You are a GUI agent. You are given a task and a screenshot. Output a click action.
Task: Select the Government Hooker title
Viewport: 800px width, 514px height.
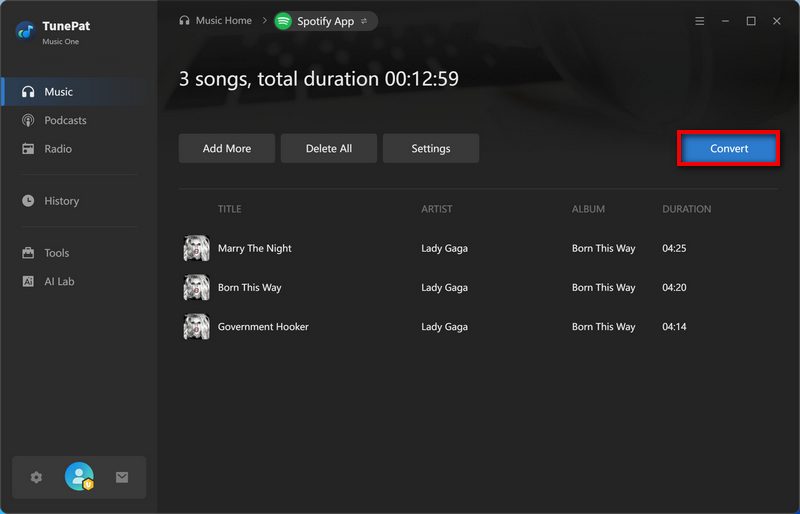[263, 327]
